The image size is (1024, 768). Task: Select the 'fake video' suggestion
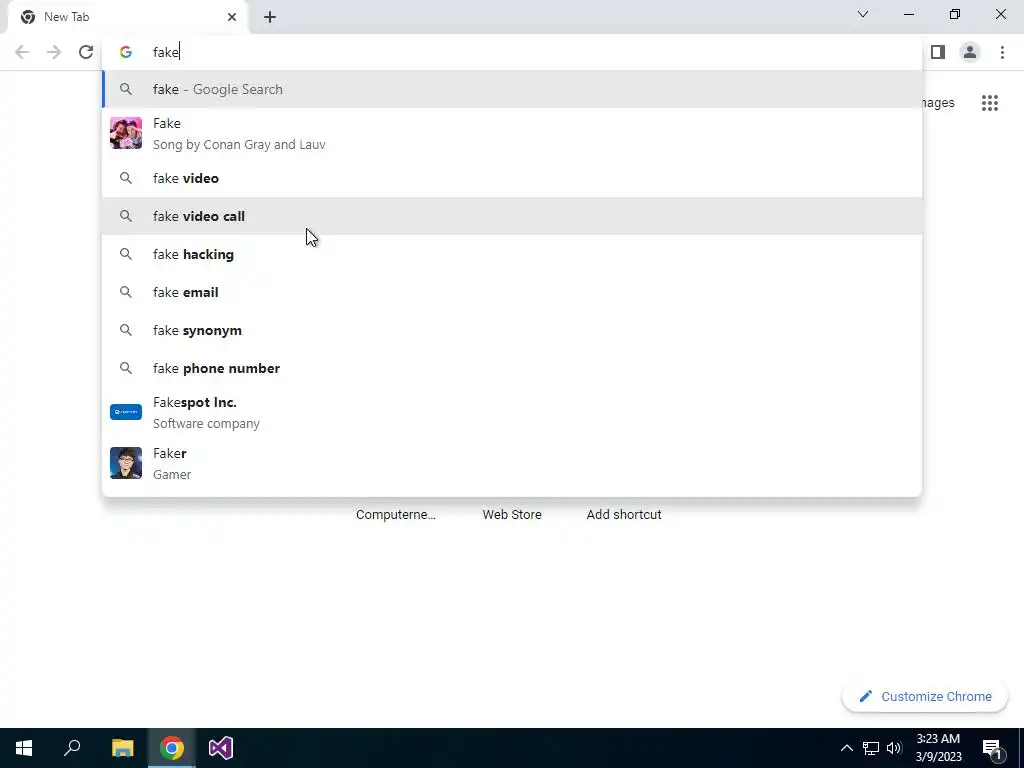(512, 178)
